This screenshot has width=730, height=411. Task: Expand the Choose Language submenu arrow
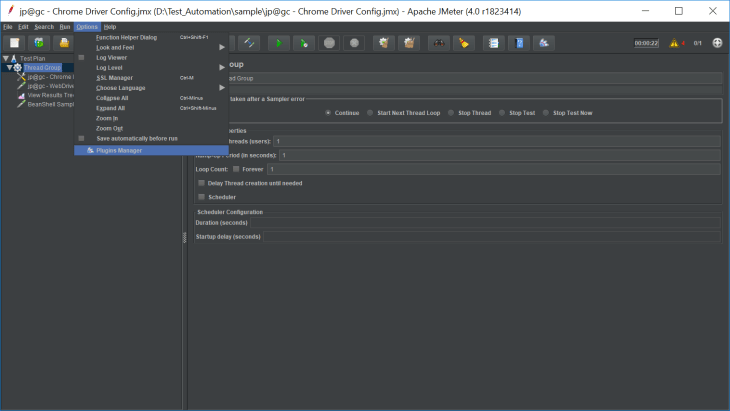[222, 88]
